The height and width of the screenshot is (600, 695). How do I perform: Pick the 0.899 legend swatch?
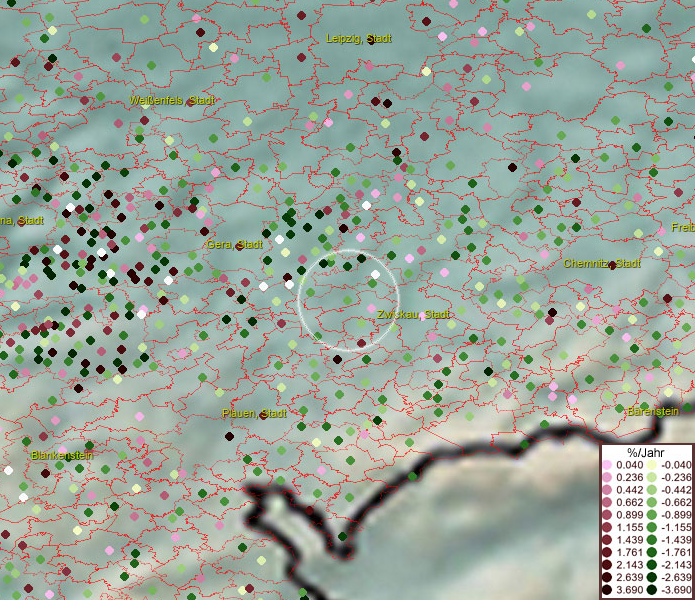pyautogui.click(x=607, y=515)
